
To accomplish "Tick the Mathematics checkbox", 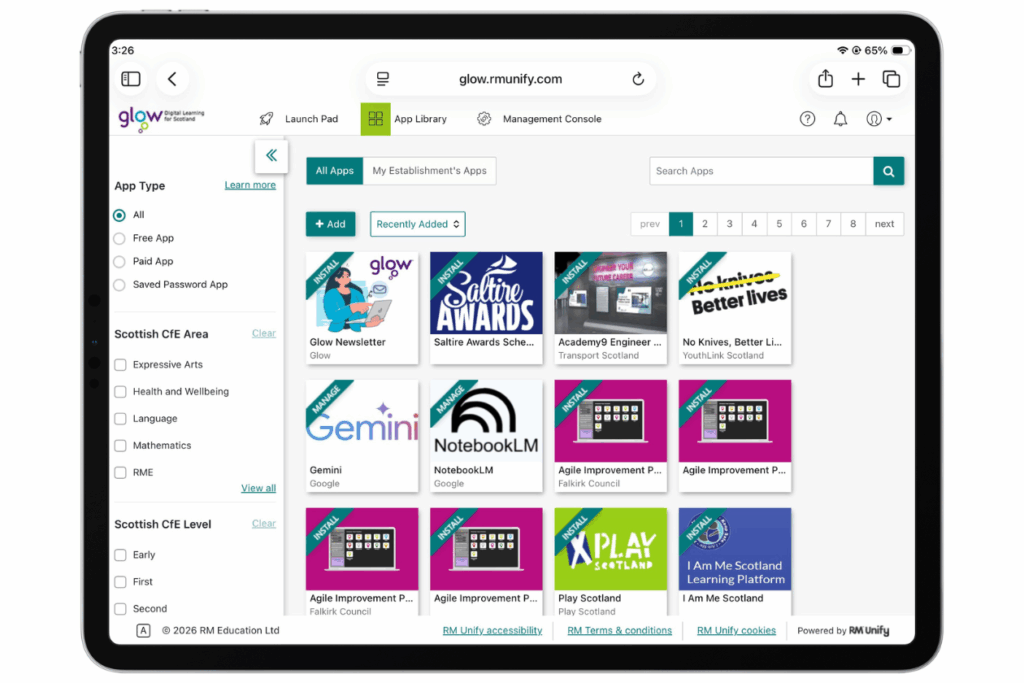I will coord(120,446).
